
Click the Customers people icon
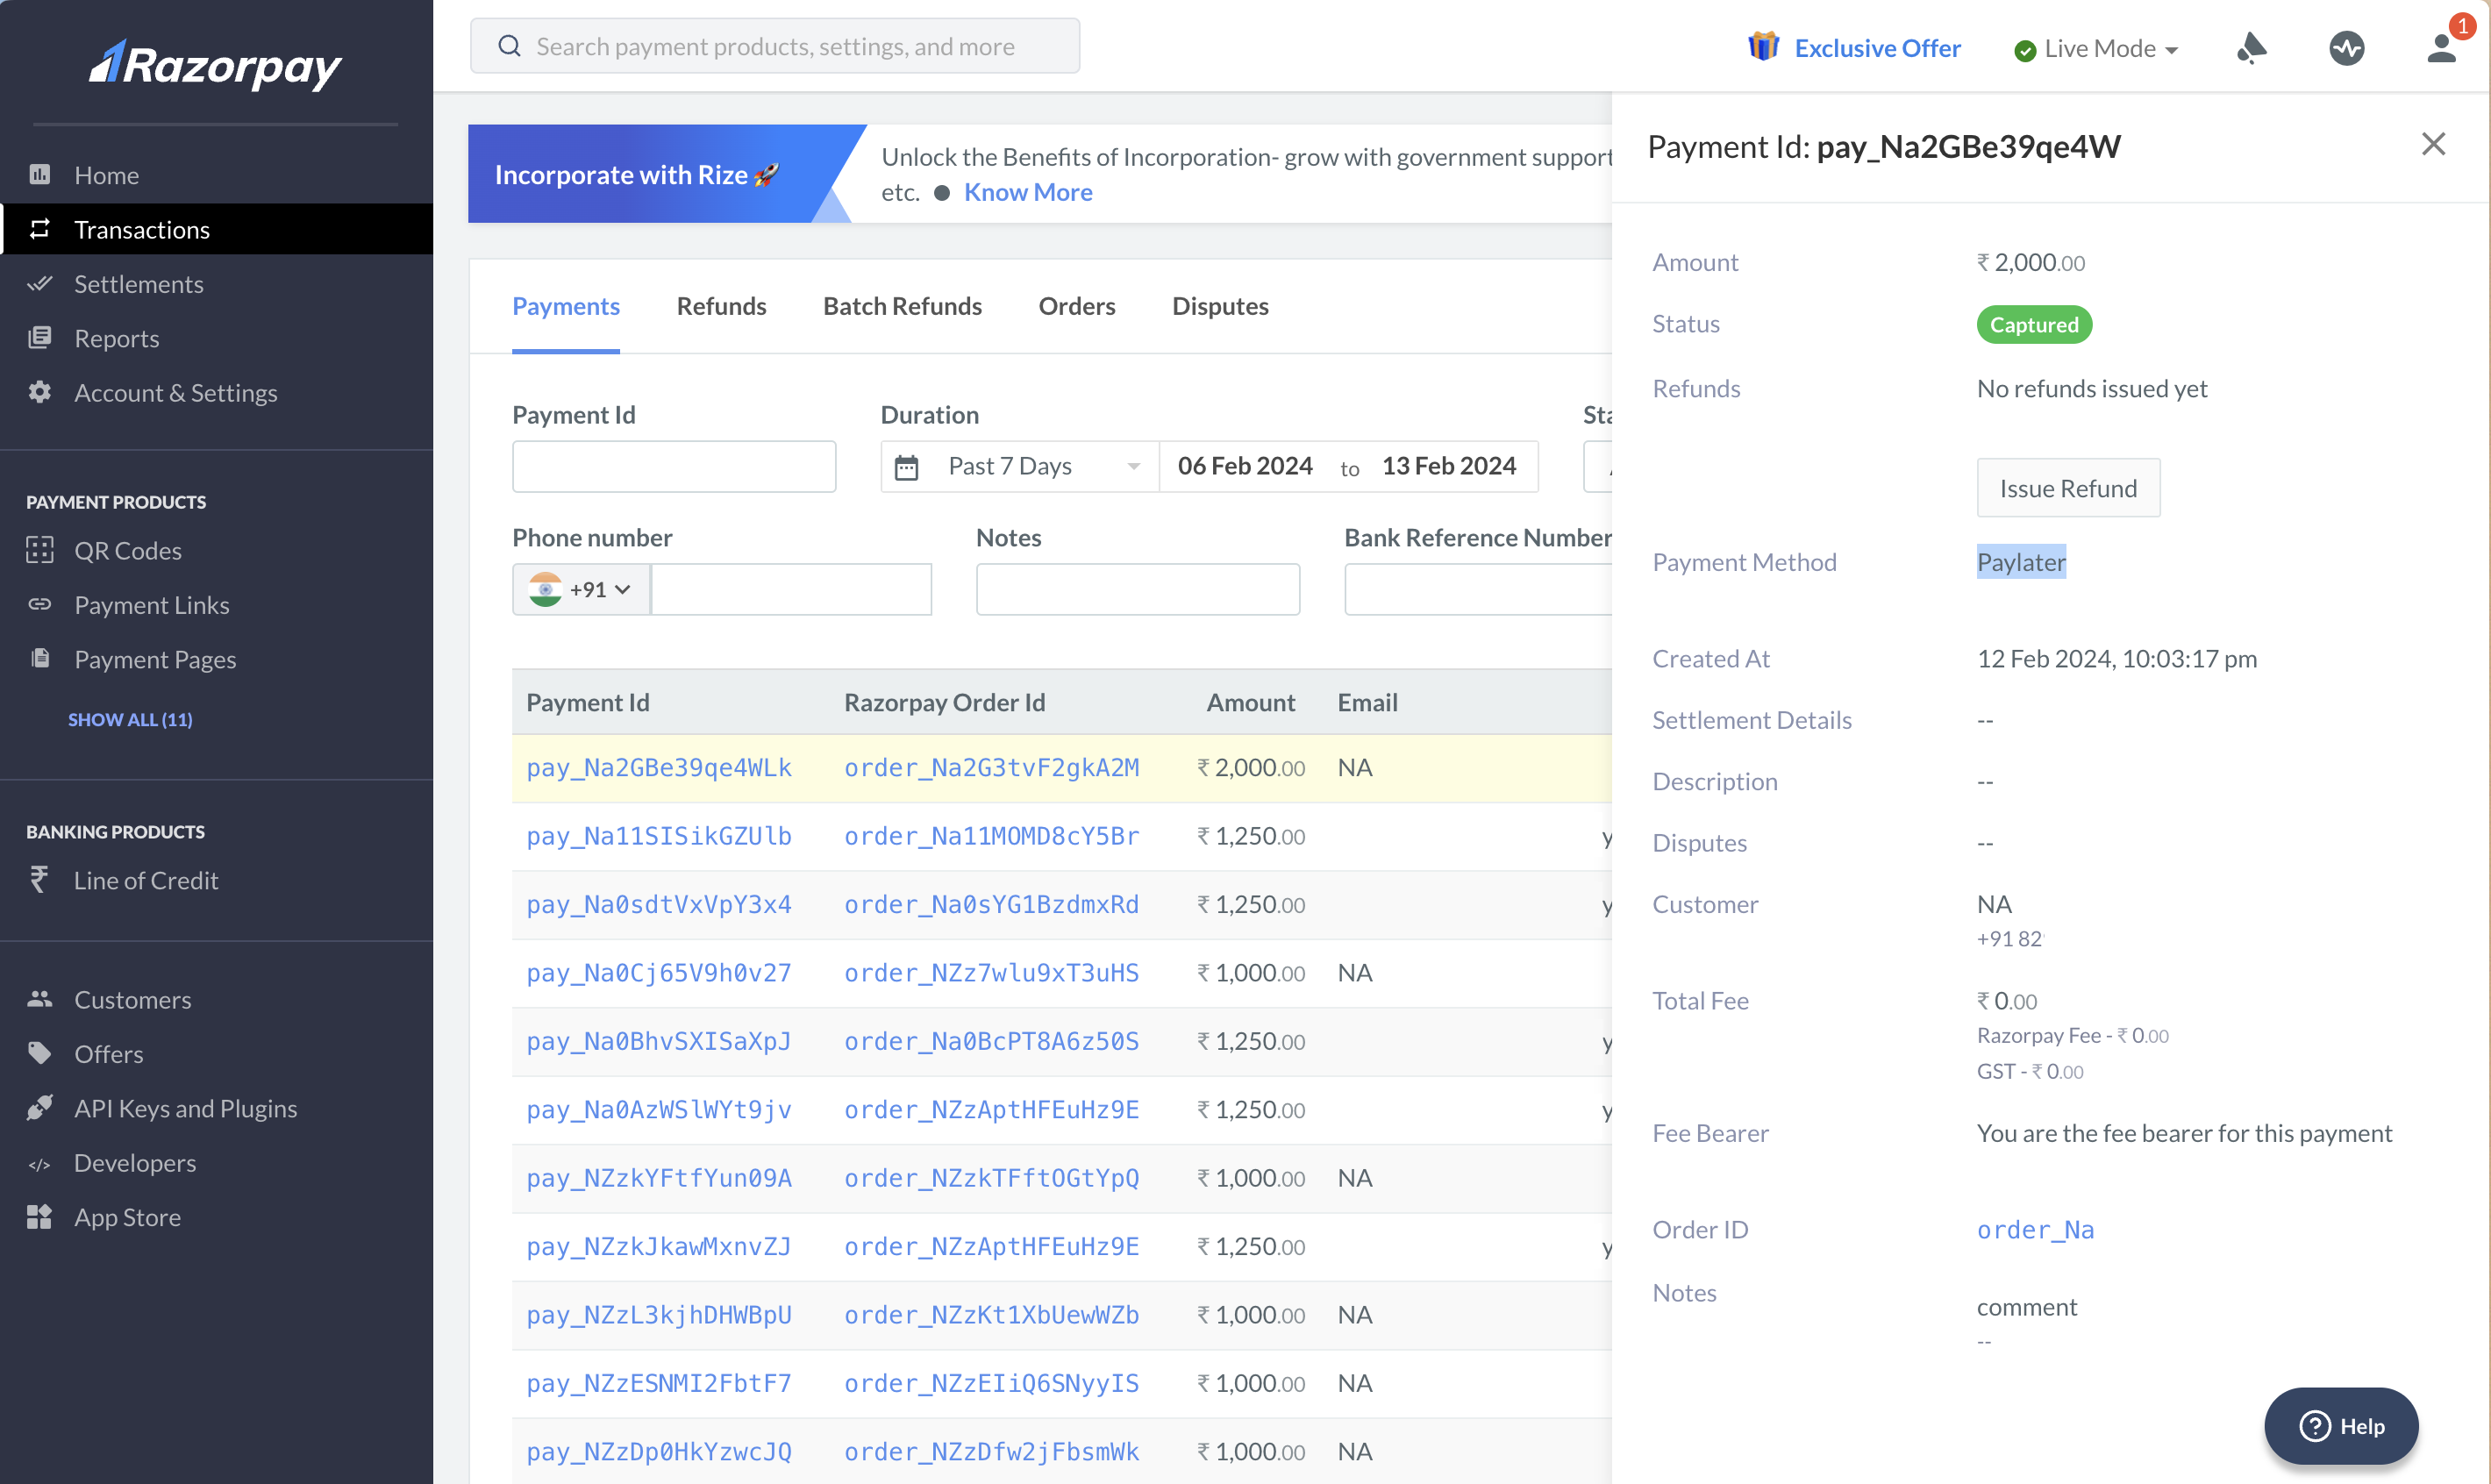(40, 999)
